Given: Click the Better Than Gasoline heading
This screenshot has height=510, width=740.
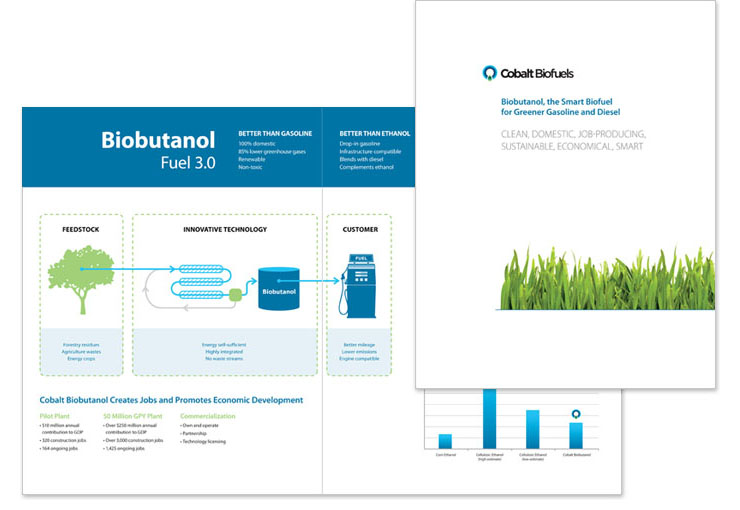Looking at the screenshot, I should point(275,133).
